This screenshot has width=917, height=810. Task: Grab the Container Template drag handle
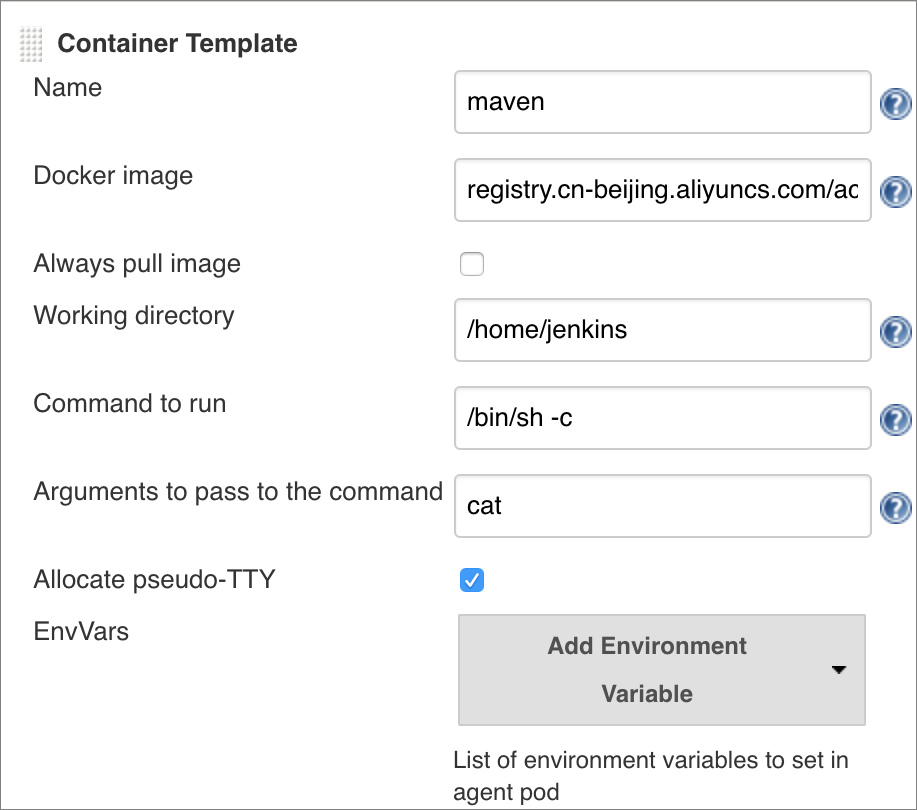click(31, 44)
